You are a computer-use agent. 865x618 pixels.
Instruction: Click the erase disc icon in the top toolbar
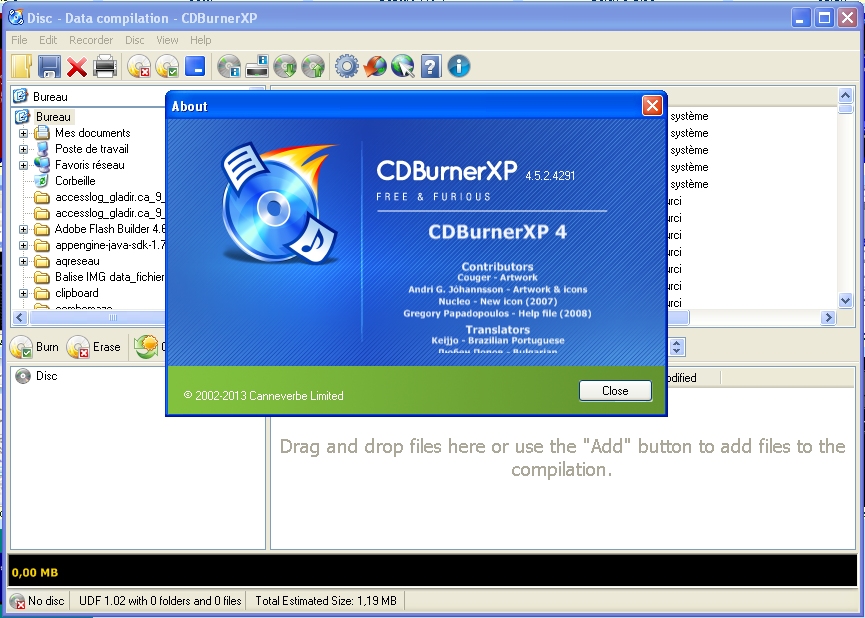click(138, 67)
